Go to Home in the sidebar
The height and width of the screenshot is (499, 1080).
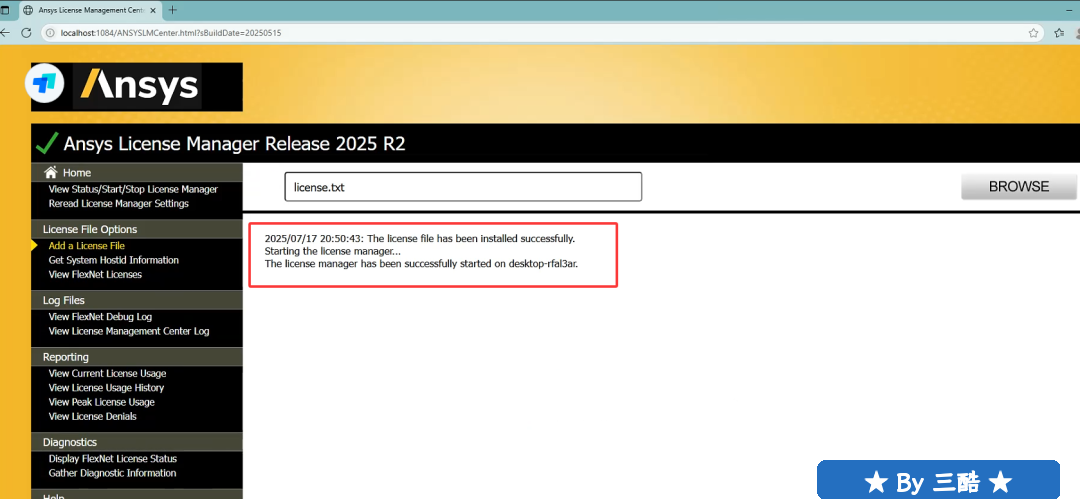(76, 173)
